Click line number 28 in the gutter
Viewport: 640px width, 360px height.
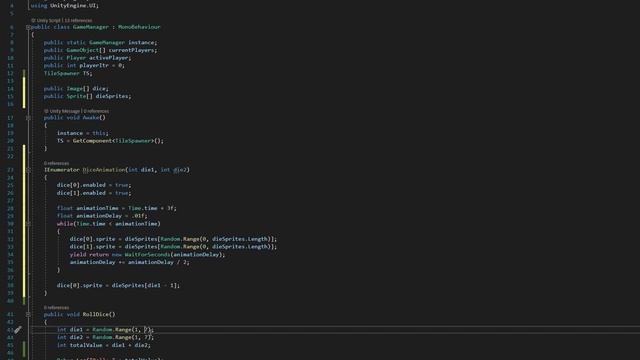pyautogui.click(x=11, y=209)
